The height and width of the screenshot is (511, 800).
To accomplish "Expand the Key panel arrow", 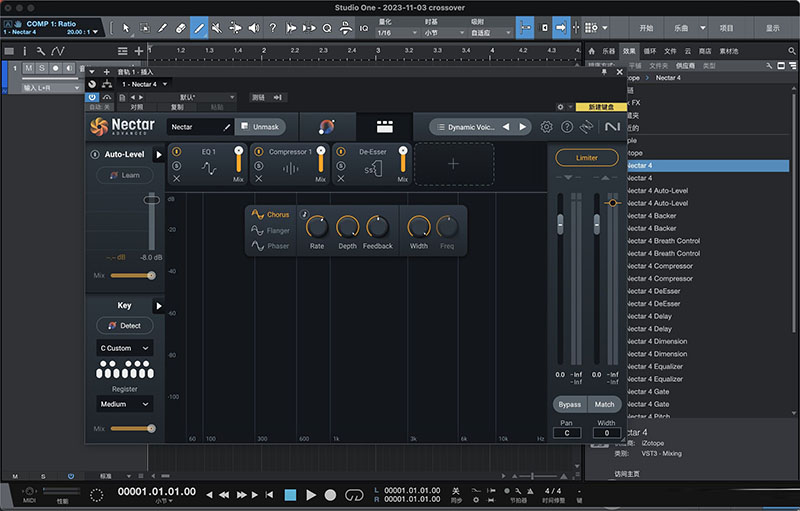I will pos(159,306).
